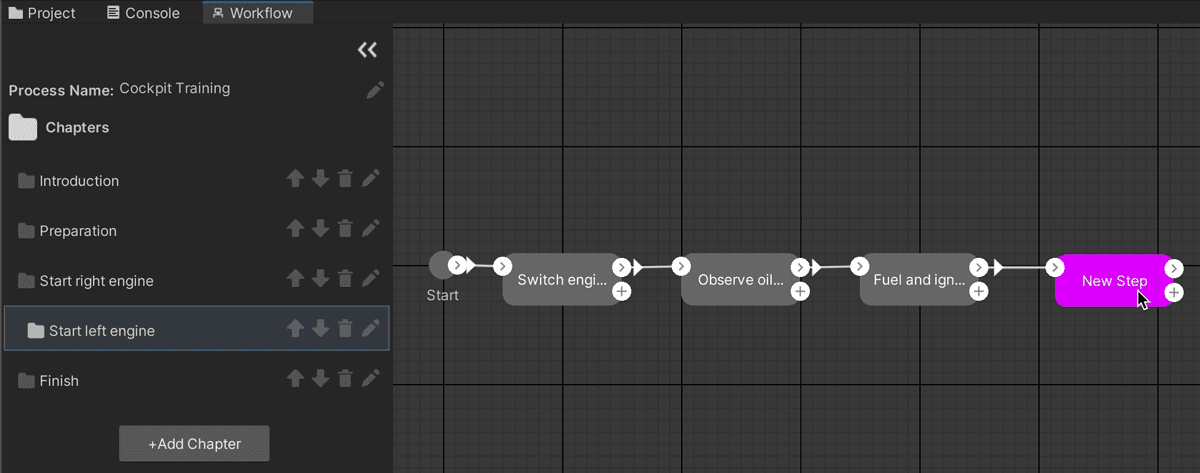Select the Finish chapter
1200x473 pixels.
click(x=59, y=381)
